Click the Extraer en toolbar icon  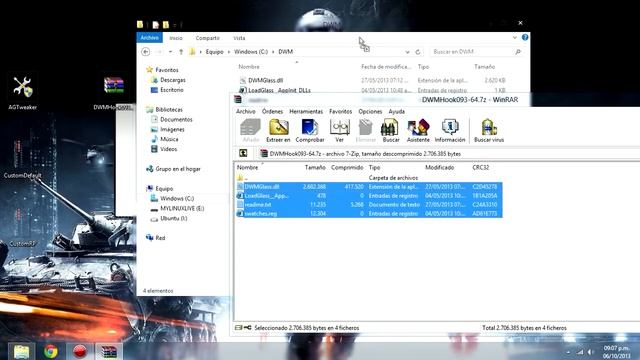[x=278, y=130]
